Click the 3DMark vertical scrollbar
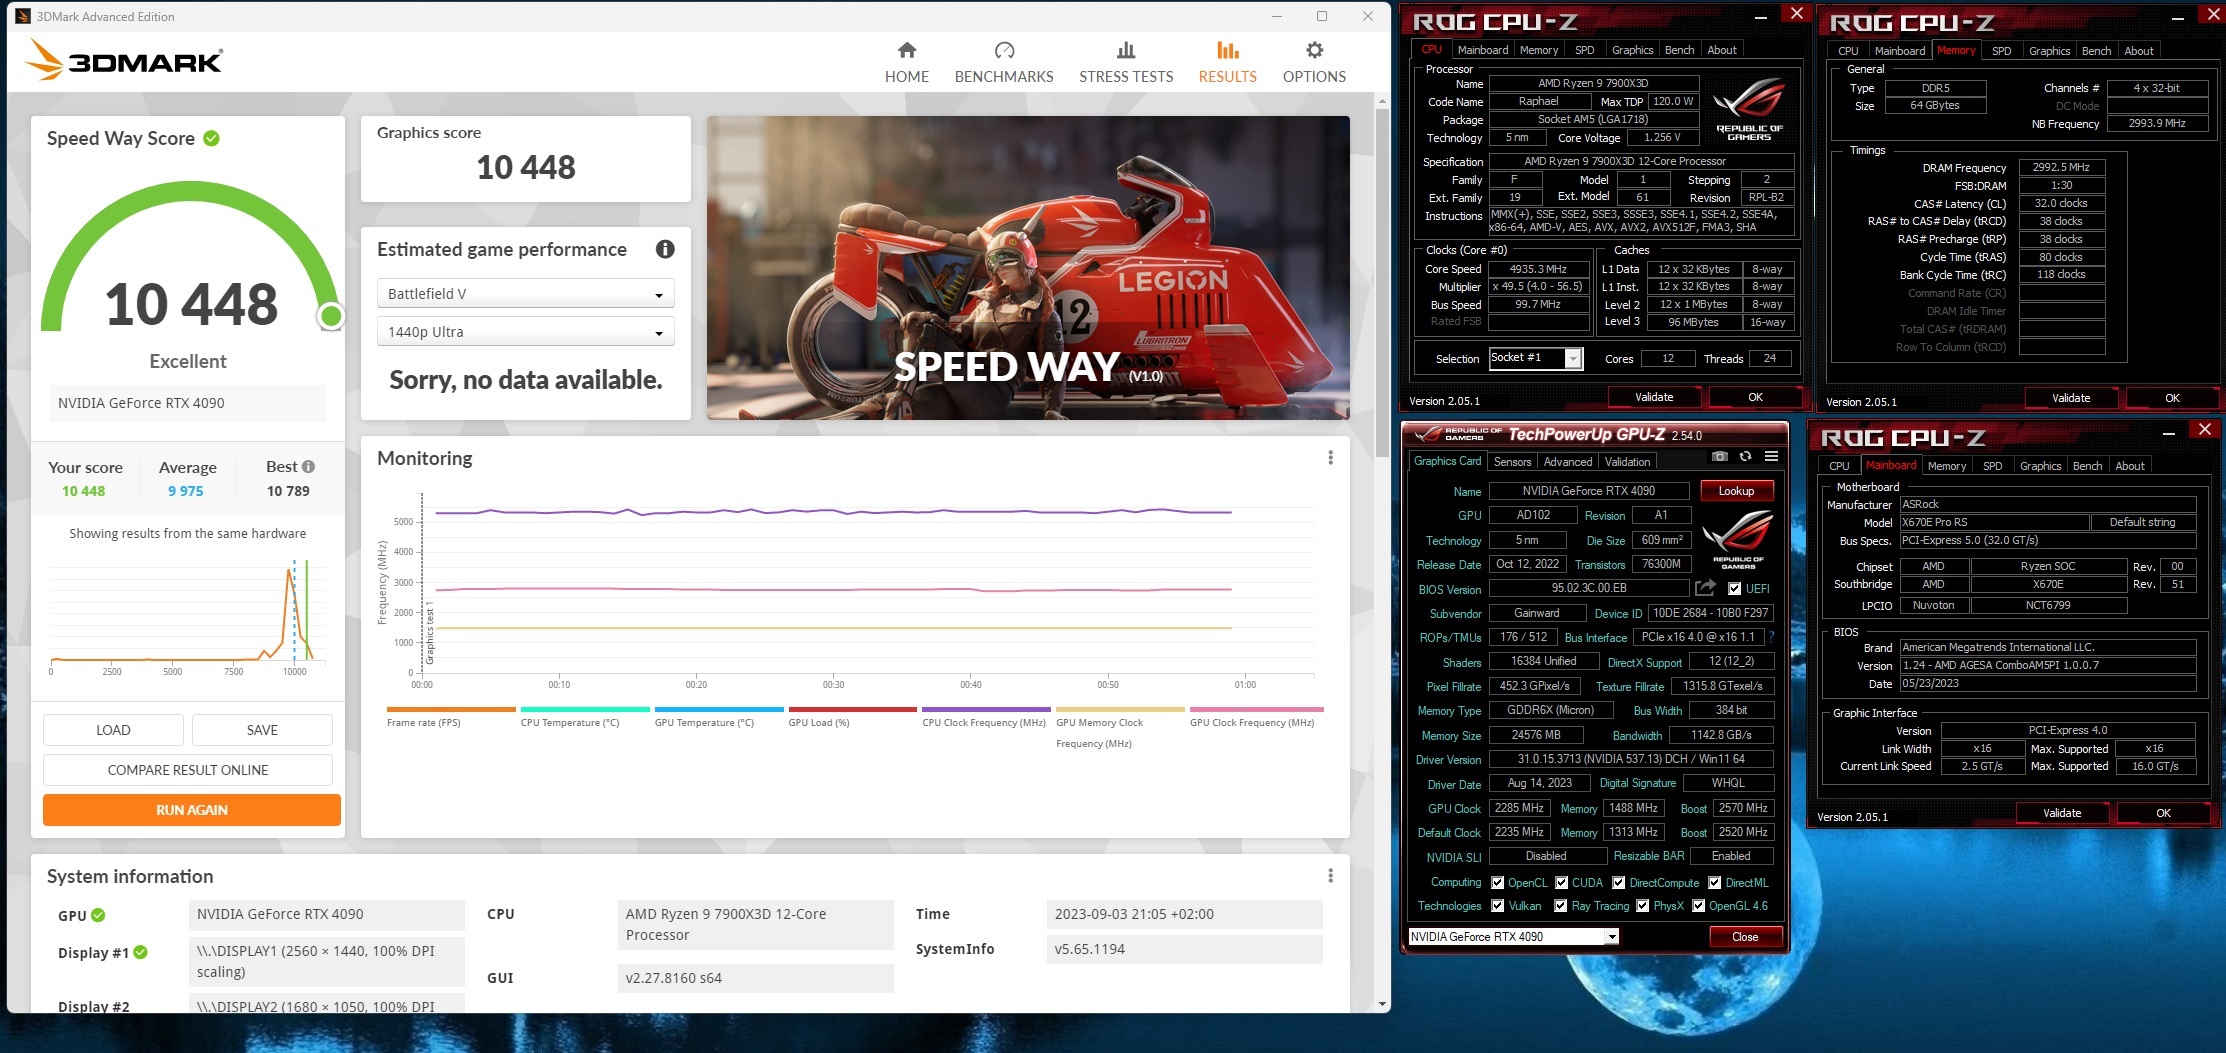Screen dimensions: 2226x1053 1383,283
